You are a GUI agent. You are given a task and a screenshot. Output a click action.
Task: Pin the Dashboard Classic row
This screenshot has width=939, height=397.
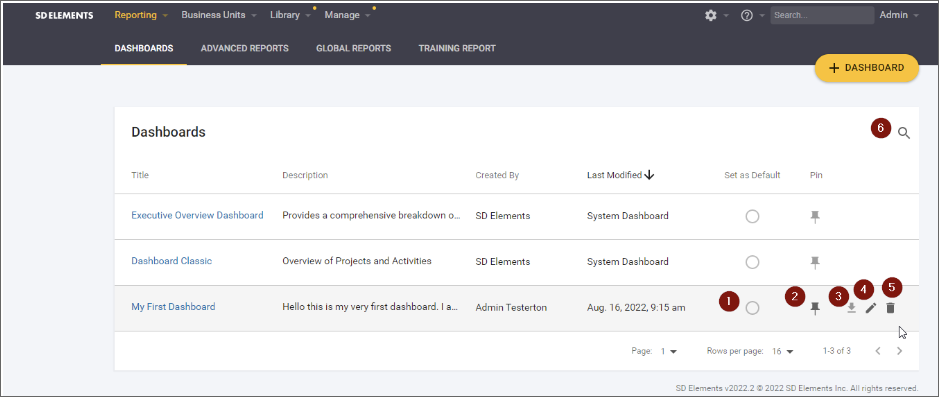(814, 262)
